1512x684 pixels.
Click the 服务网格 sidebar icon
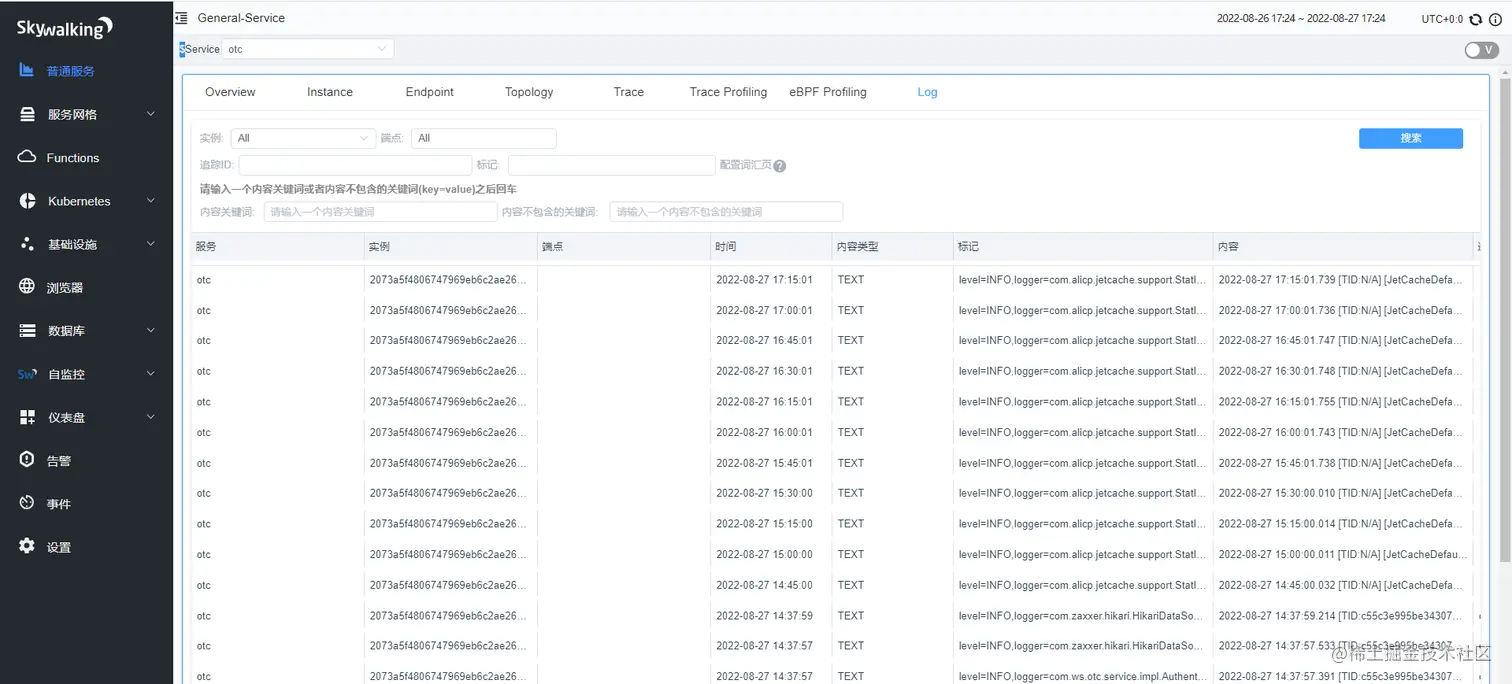[x=27, y=114]
